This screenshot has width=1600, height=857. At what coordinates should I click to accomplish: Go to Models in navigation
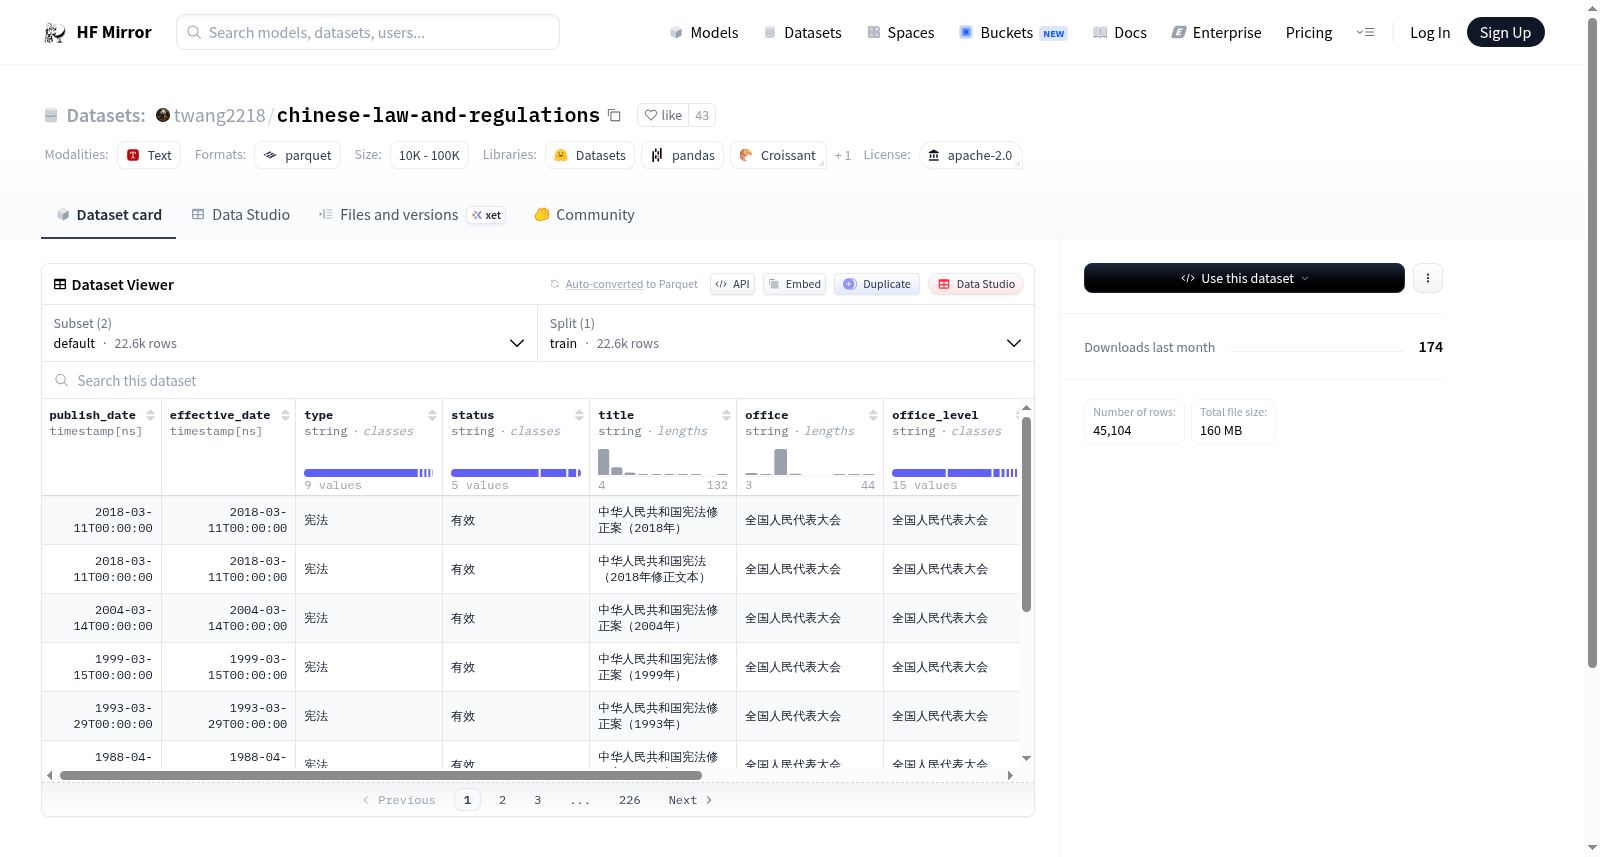[x=704, y=32]
